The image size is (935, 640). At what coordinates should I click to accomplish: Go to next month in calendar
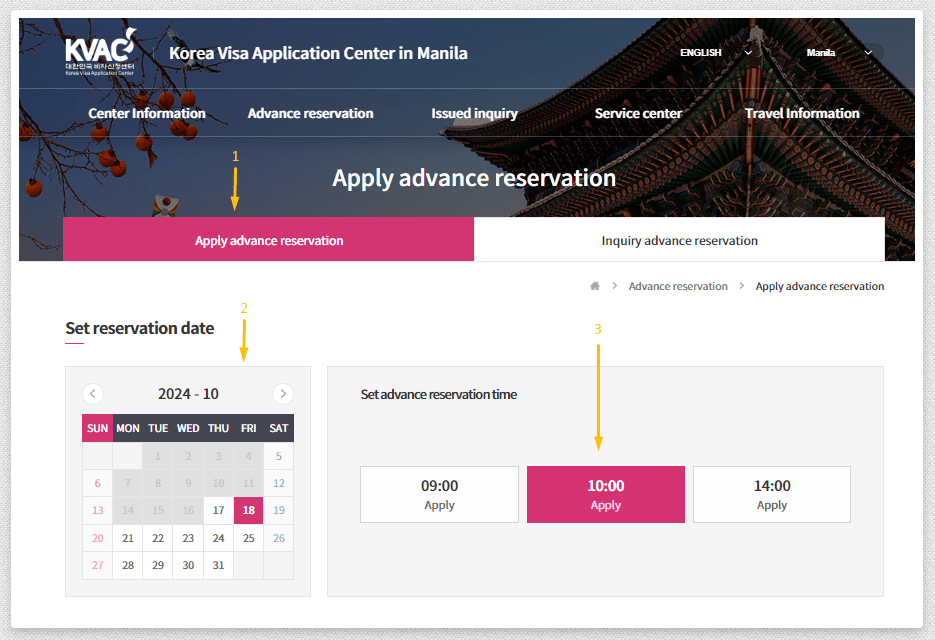click(x=283, y=394)
